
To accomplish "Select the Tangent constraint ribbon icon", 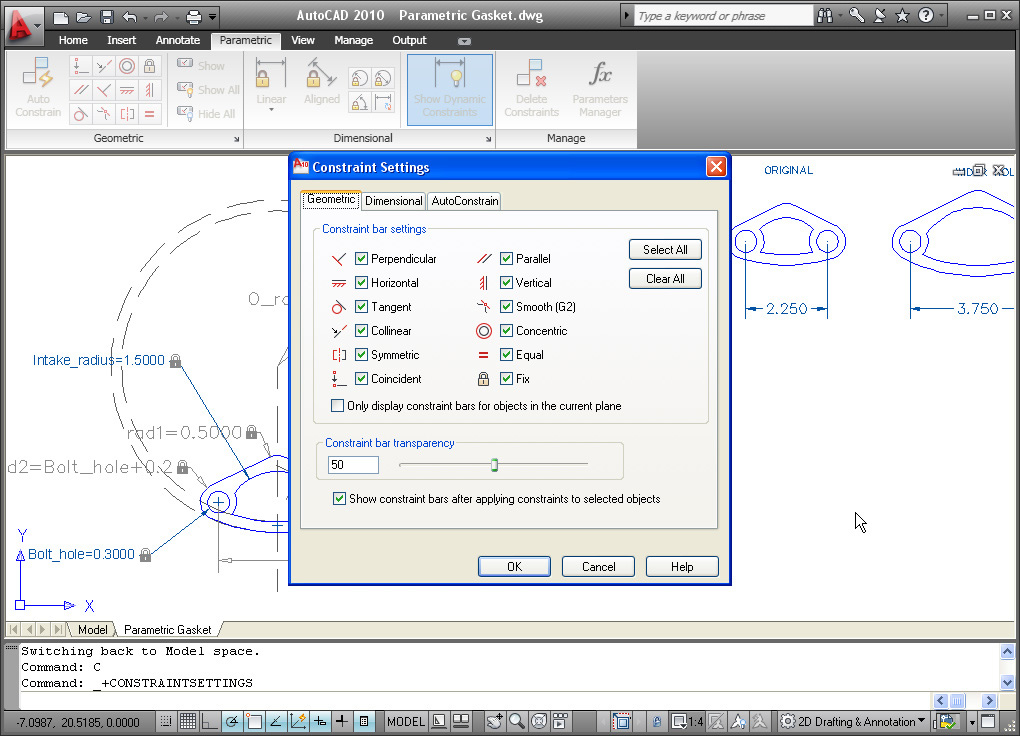I will tap(80, 115).
